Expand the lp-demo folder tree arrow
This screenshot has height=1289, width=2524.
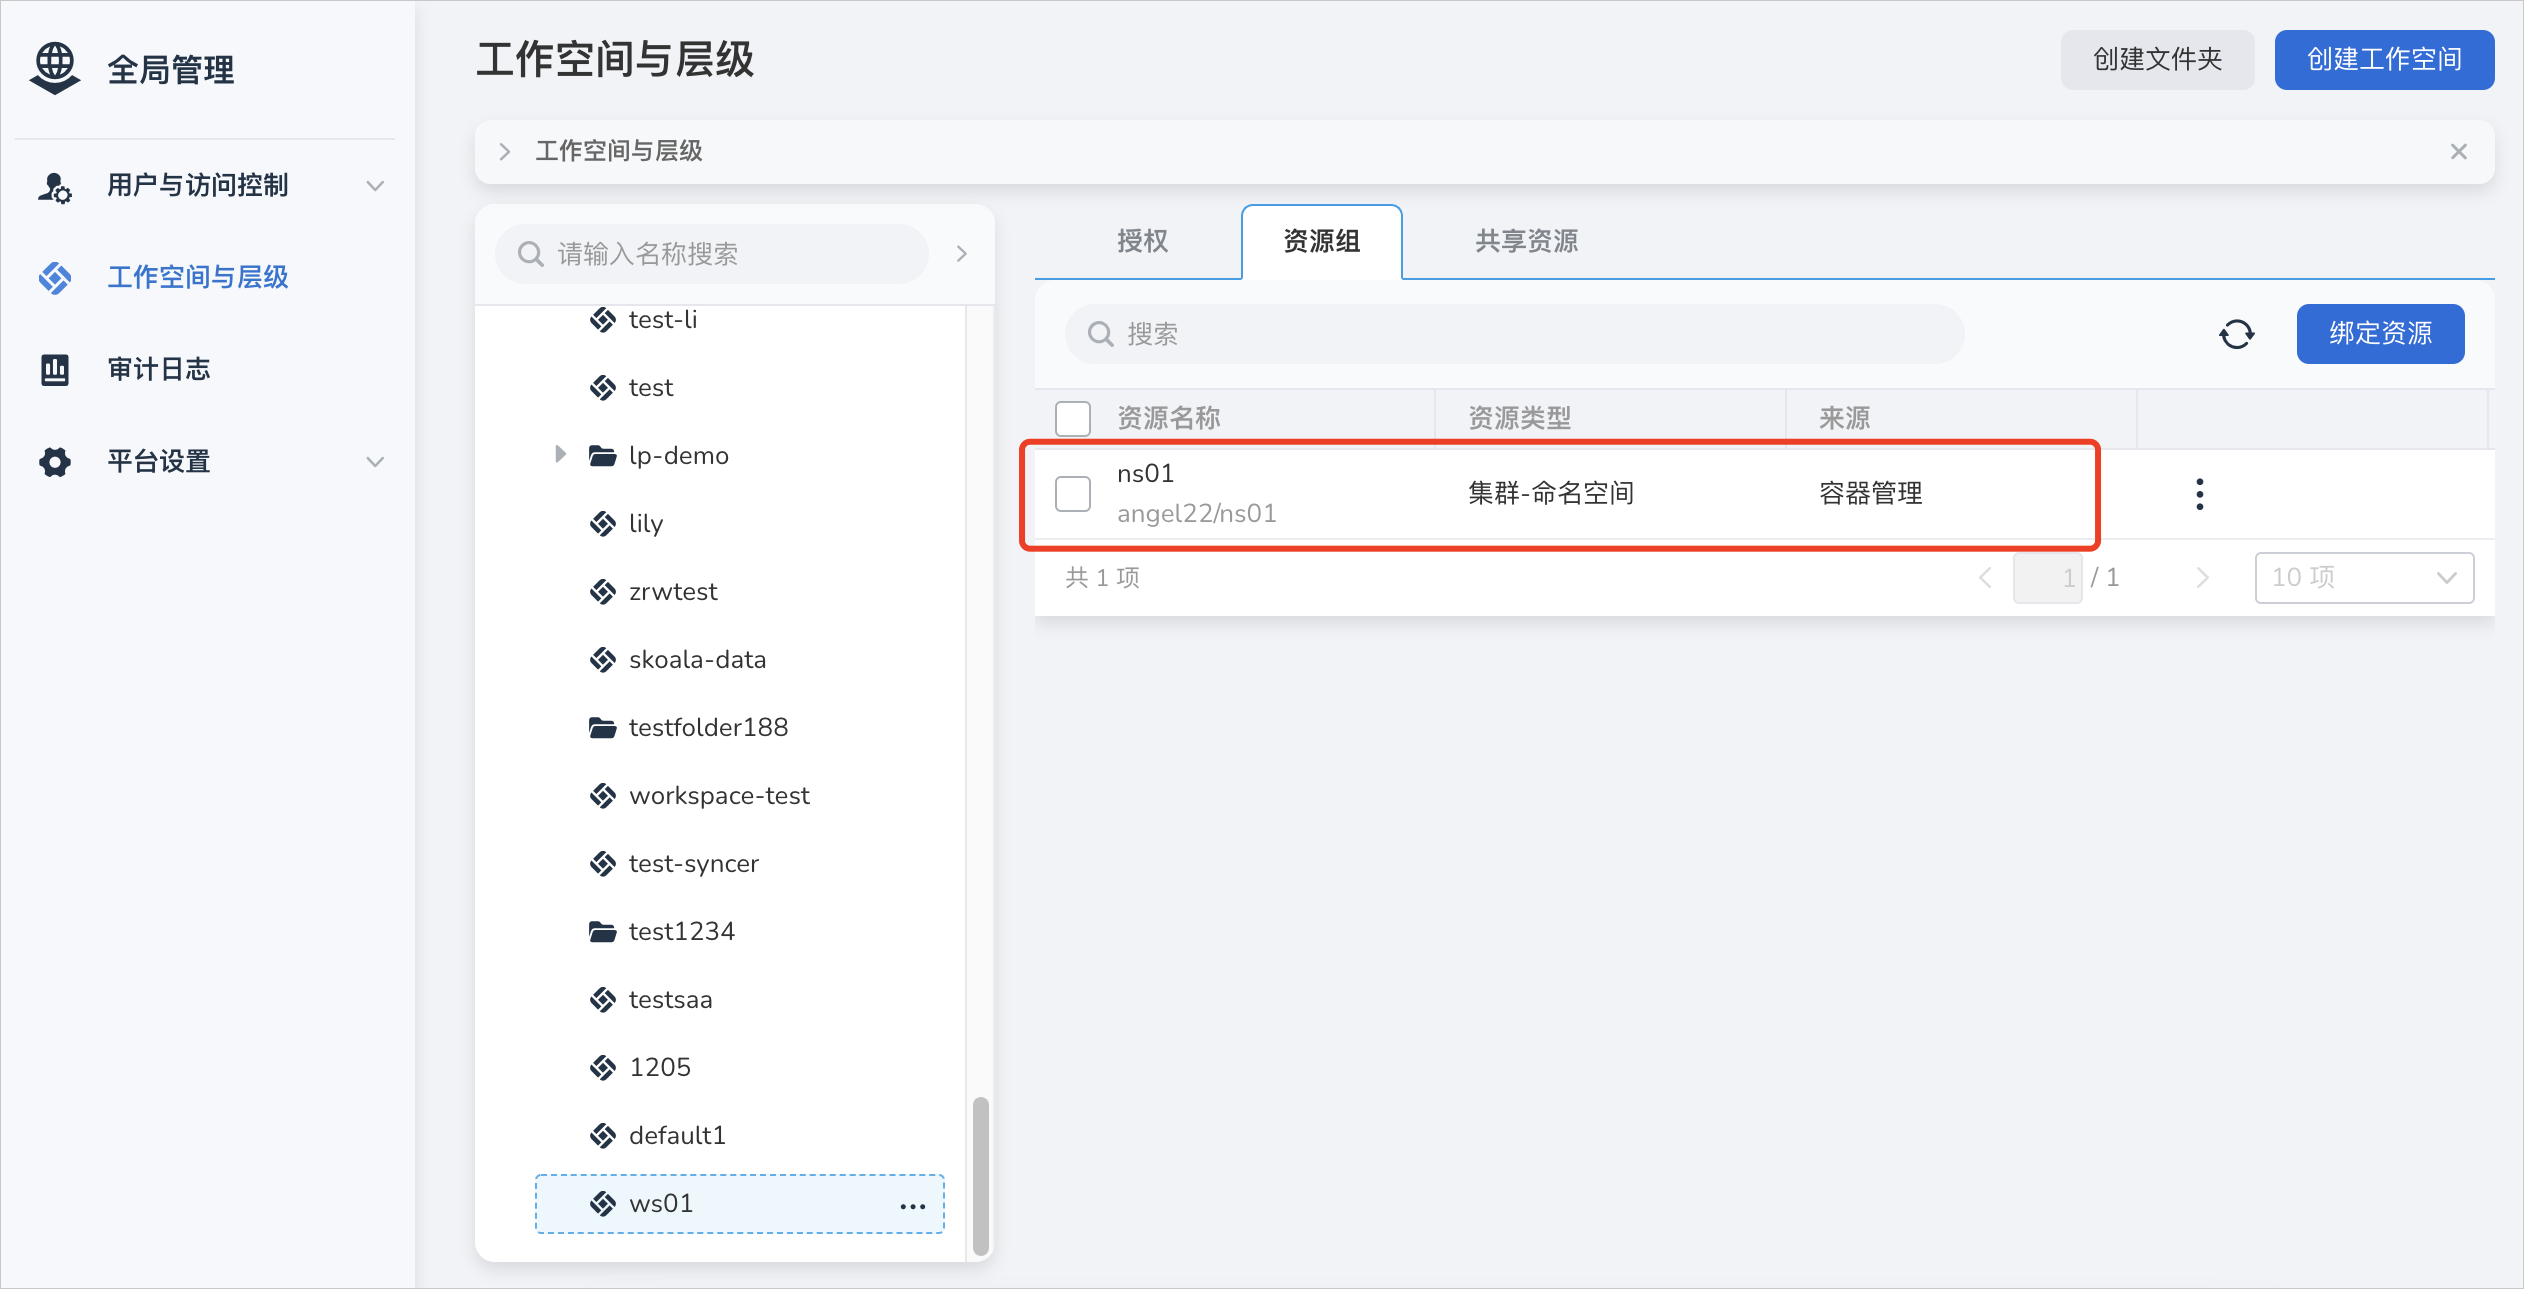(x=560, y=455)
